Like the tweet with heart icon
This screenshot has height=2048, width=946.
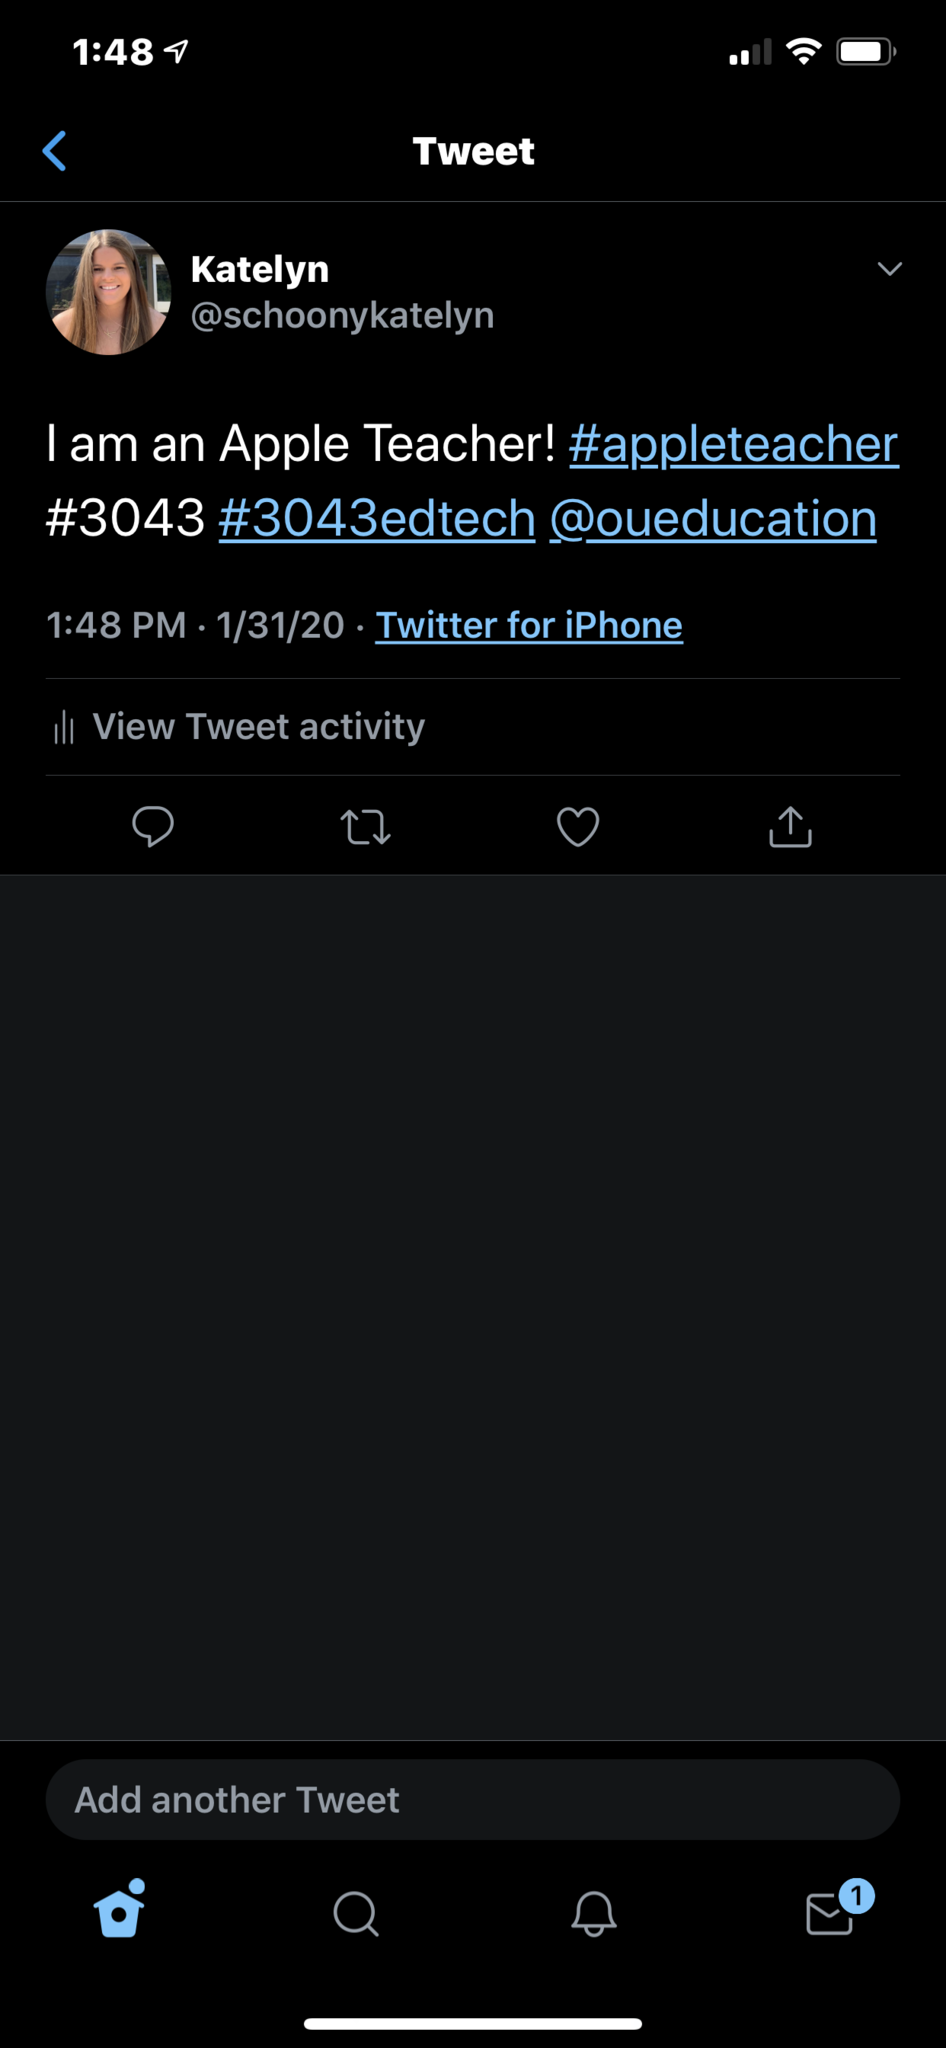(x=578, y=827)
